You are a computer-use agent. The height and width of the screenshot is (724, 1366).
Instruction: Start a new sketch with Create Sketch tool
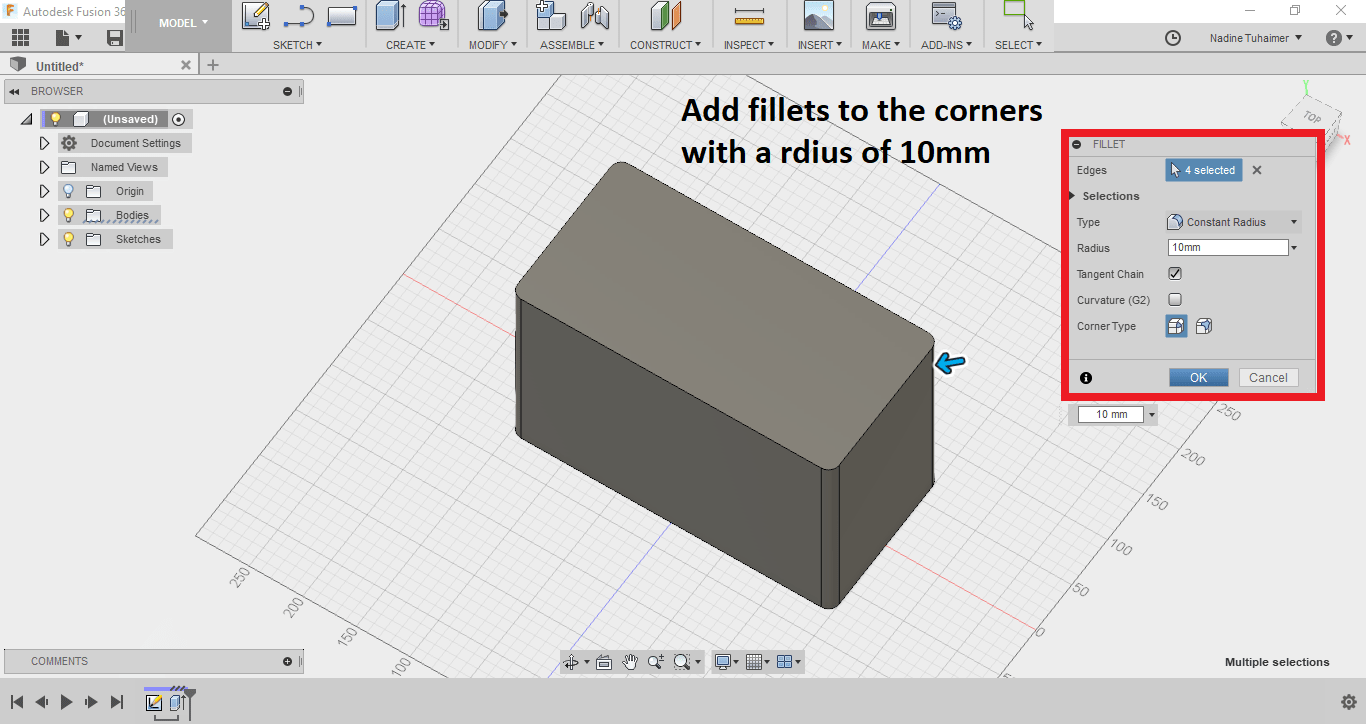[256, 15]
